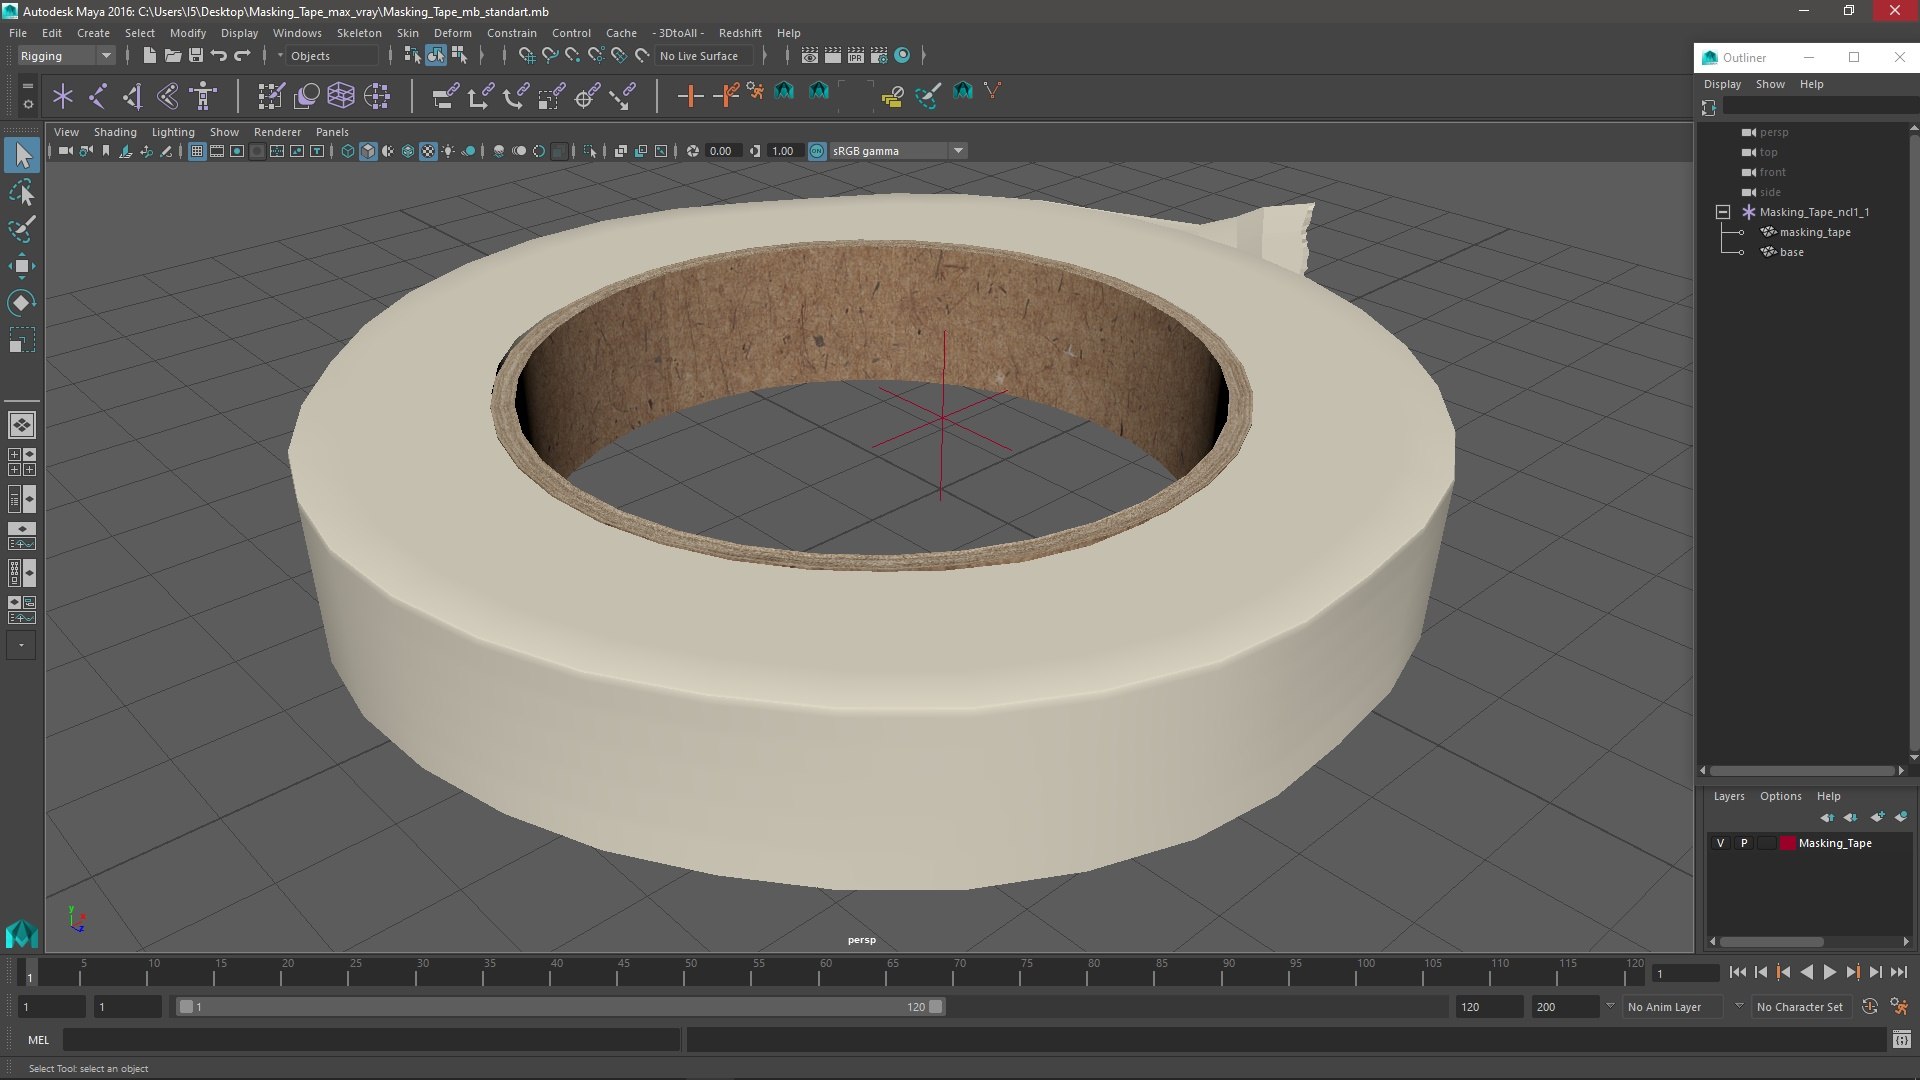Click the Create Lattice shelf icon
The image size is (1920, 1080).
[341, 96]
